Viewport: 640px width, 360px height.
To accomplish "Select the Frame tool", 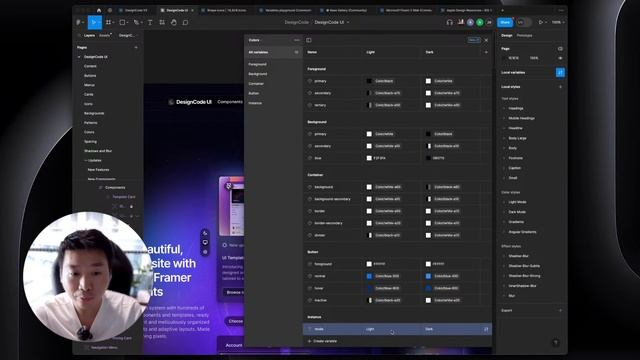I will pos(108,22).
